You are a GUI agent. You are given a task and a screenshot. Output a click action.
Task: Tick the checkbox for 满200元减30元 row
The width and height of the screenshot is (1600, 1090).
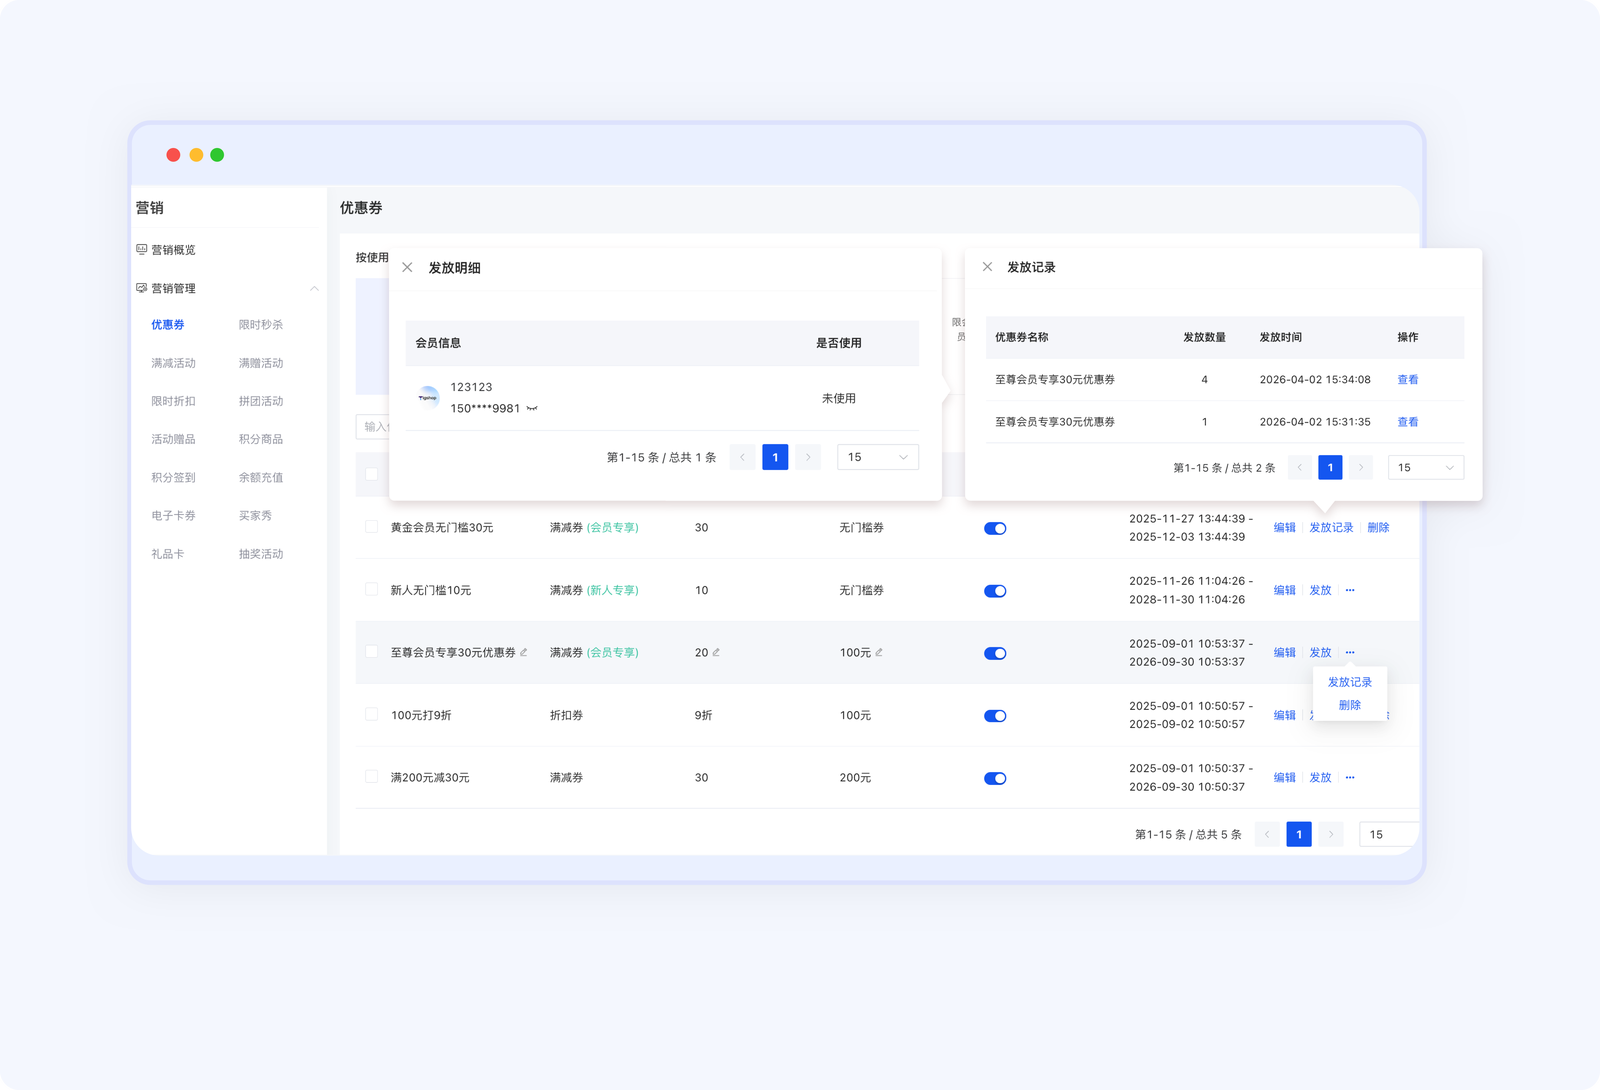(372, 777)
